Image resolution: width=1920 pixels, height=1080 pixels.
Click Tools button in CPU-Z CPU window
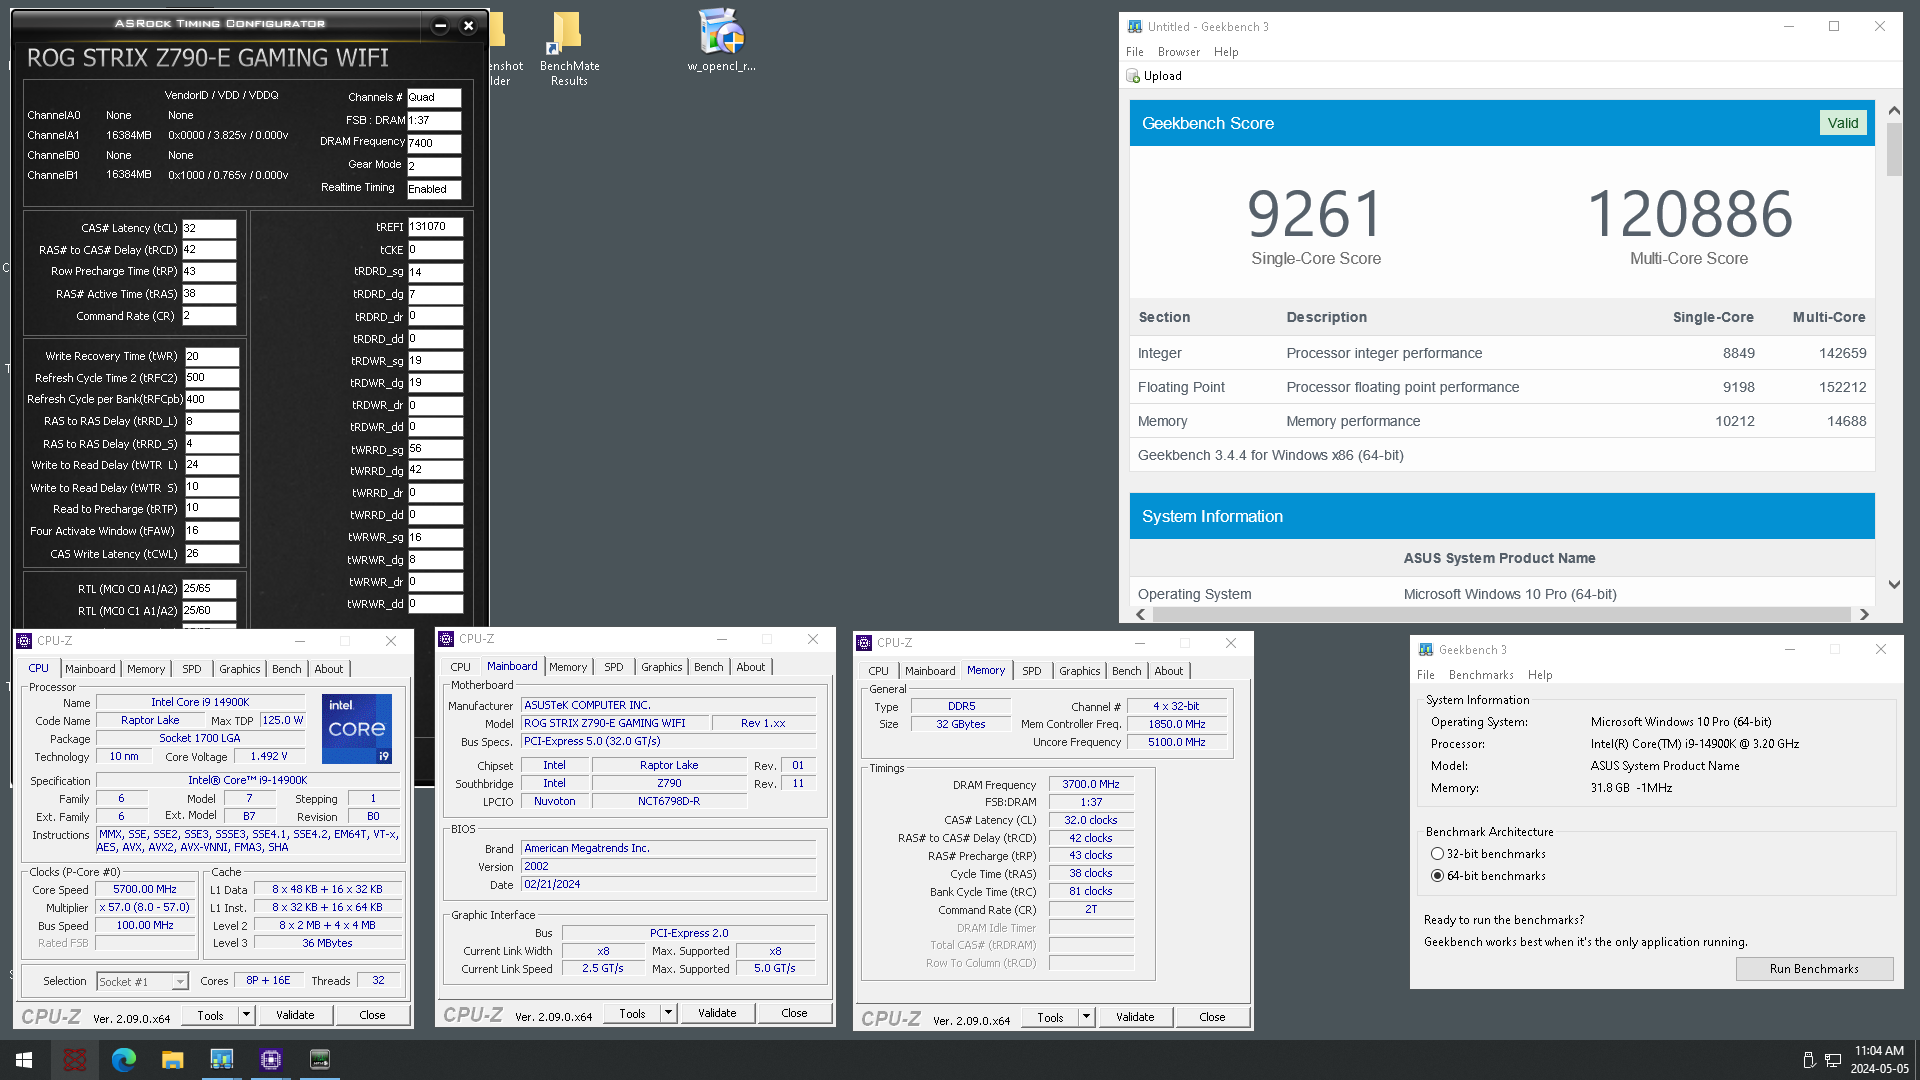coord(210,1015)
